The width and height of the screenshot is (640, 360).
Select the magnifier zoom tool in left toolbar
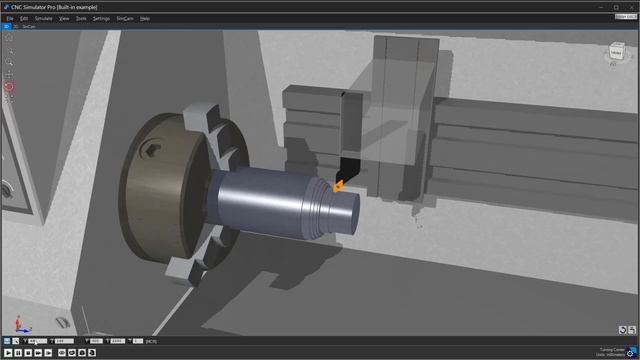(9, 62)
